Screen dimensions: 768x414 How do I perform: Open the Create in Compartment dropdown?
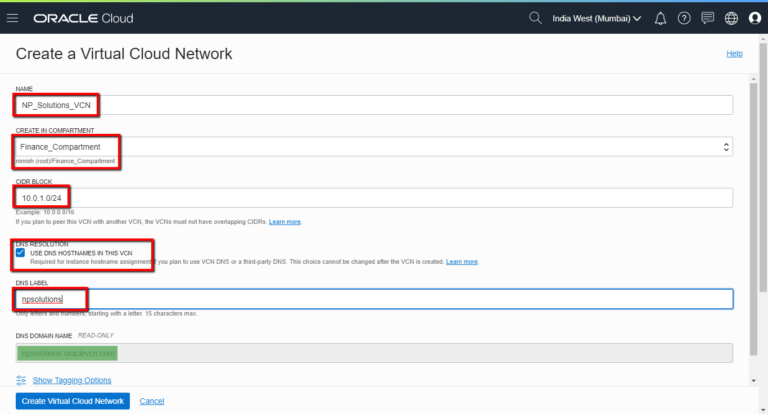point(374,147)
